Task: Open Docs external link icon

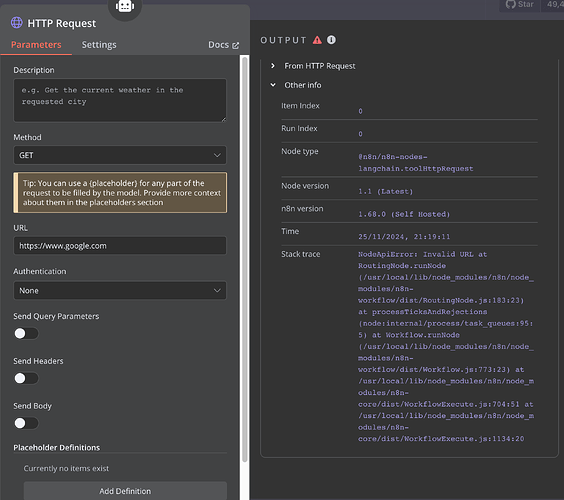Action: point(236,45)
